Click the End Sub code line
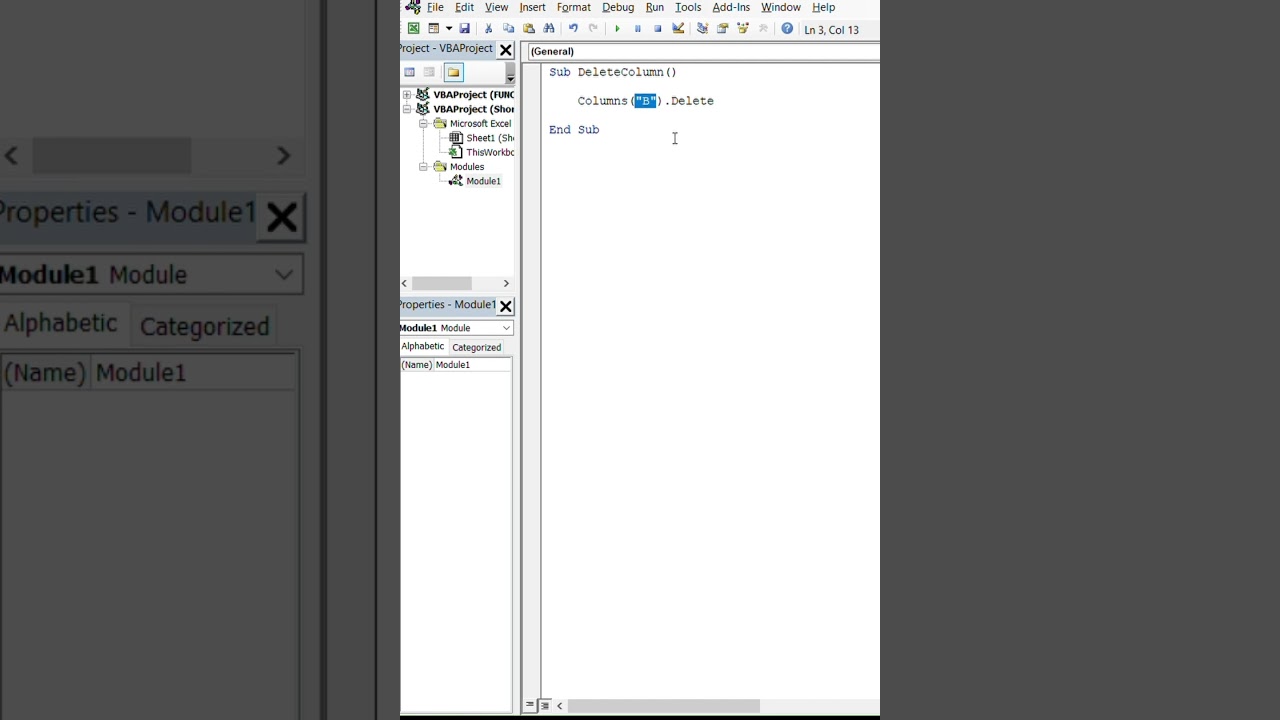Viewport: 1280px width, 720px height. [x=574, y=130]
